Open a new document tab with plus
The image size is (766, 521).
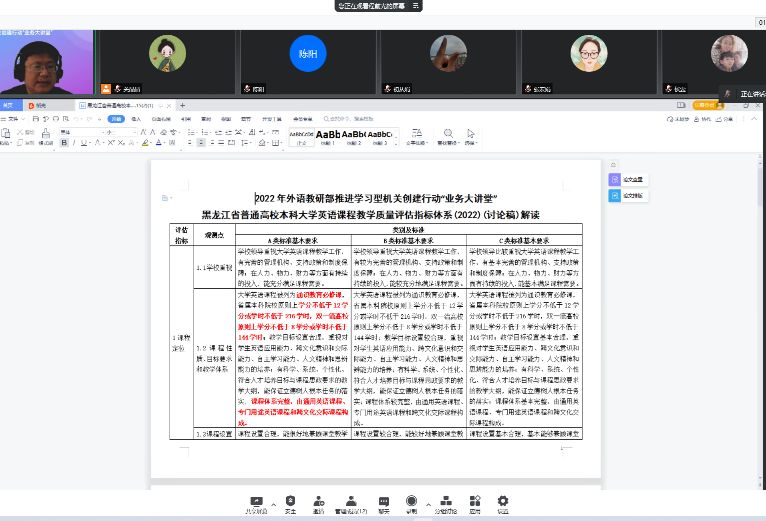(x=182, y=105)
